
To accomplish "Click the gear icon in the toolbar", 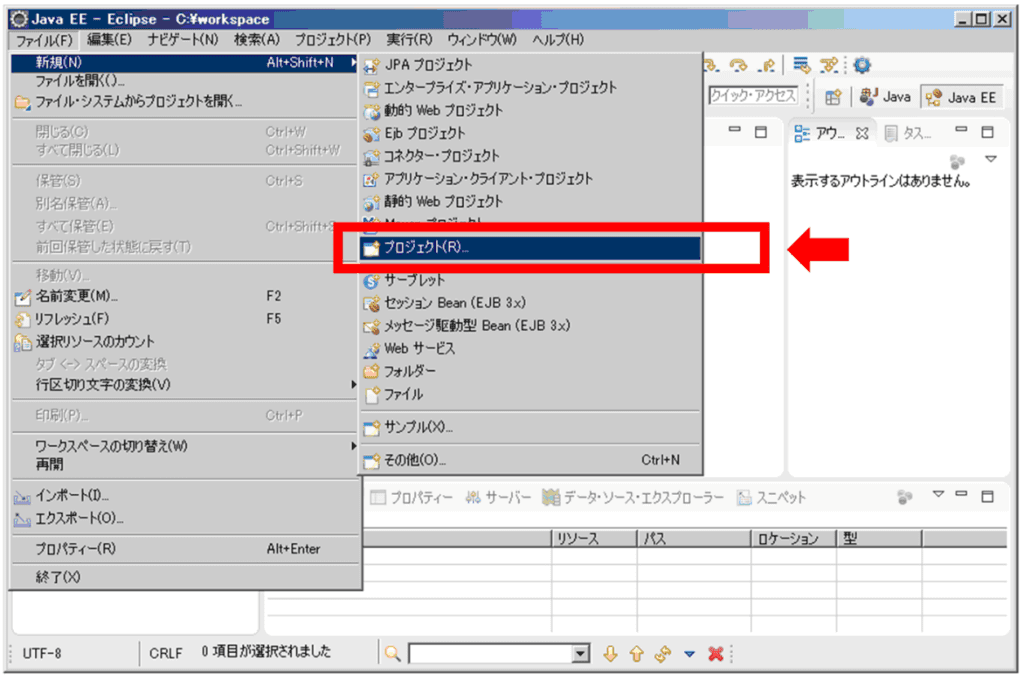I will (x=862, y=65).
